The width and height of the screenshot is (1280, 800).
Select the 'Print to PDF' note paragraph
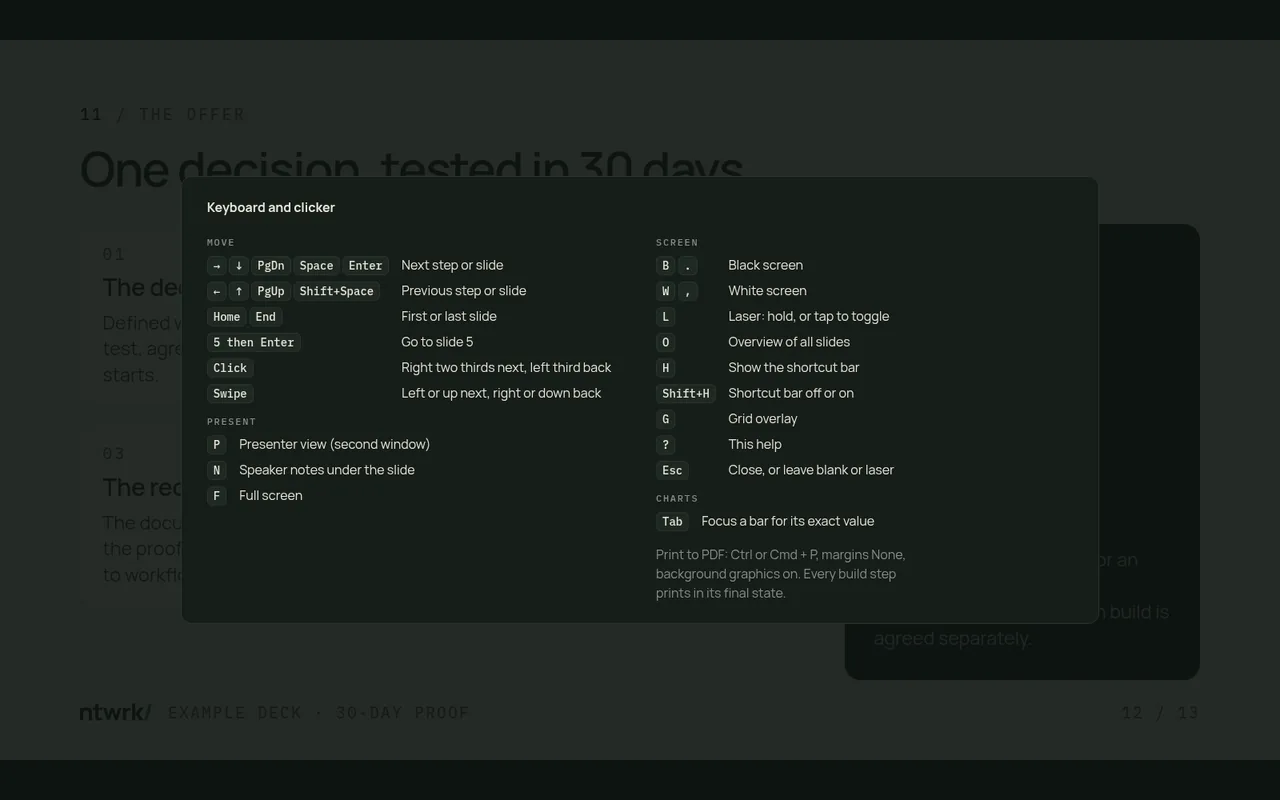[781, 574]
